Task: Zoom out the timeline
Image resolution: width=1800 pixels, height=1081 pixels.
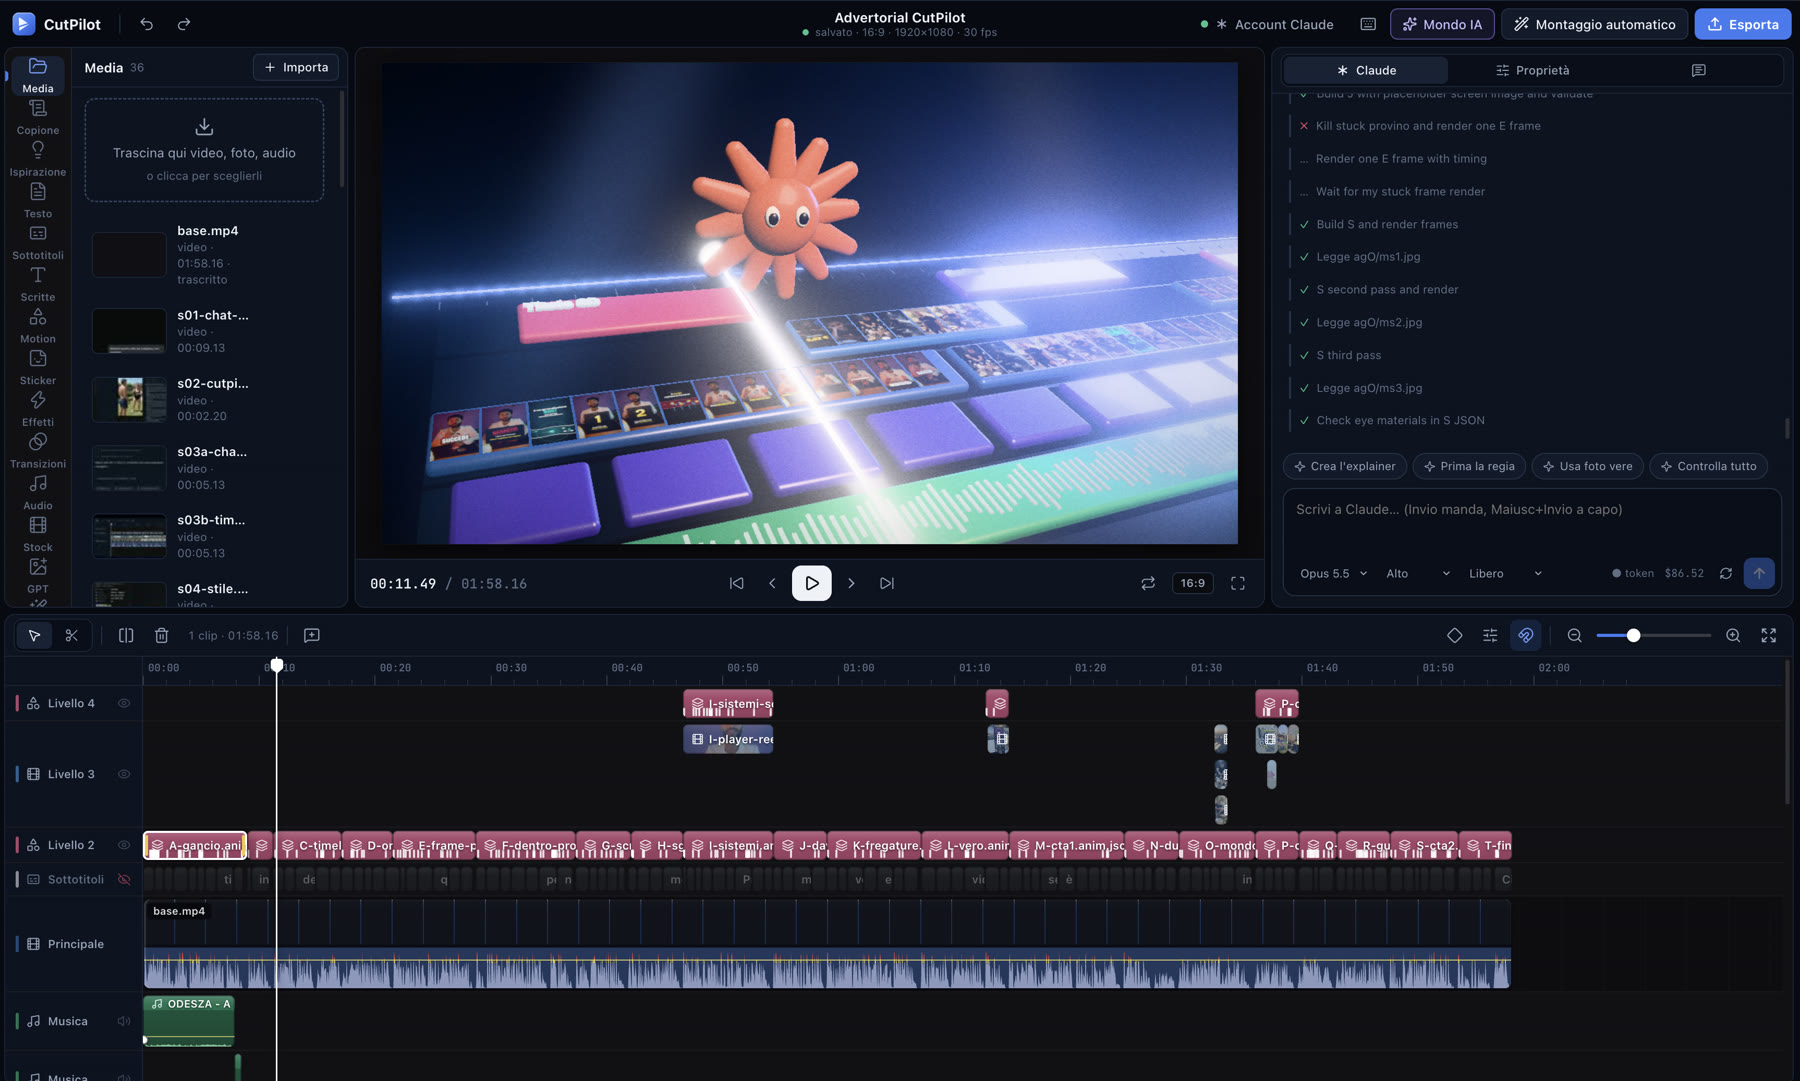Action: (1575, 635)
